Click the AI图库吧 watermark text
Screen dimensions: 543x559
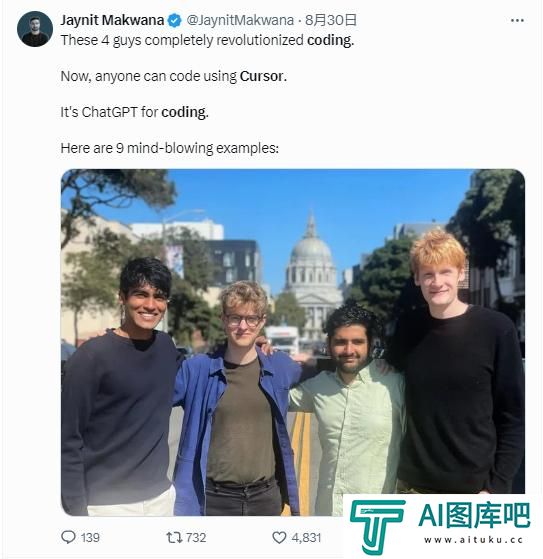point(474,515)
